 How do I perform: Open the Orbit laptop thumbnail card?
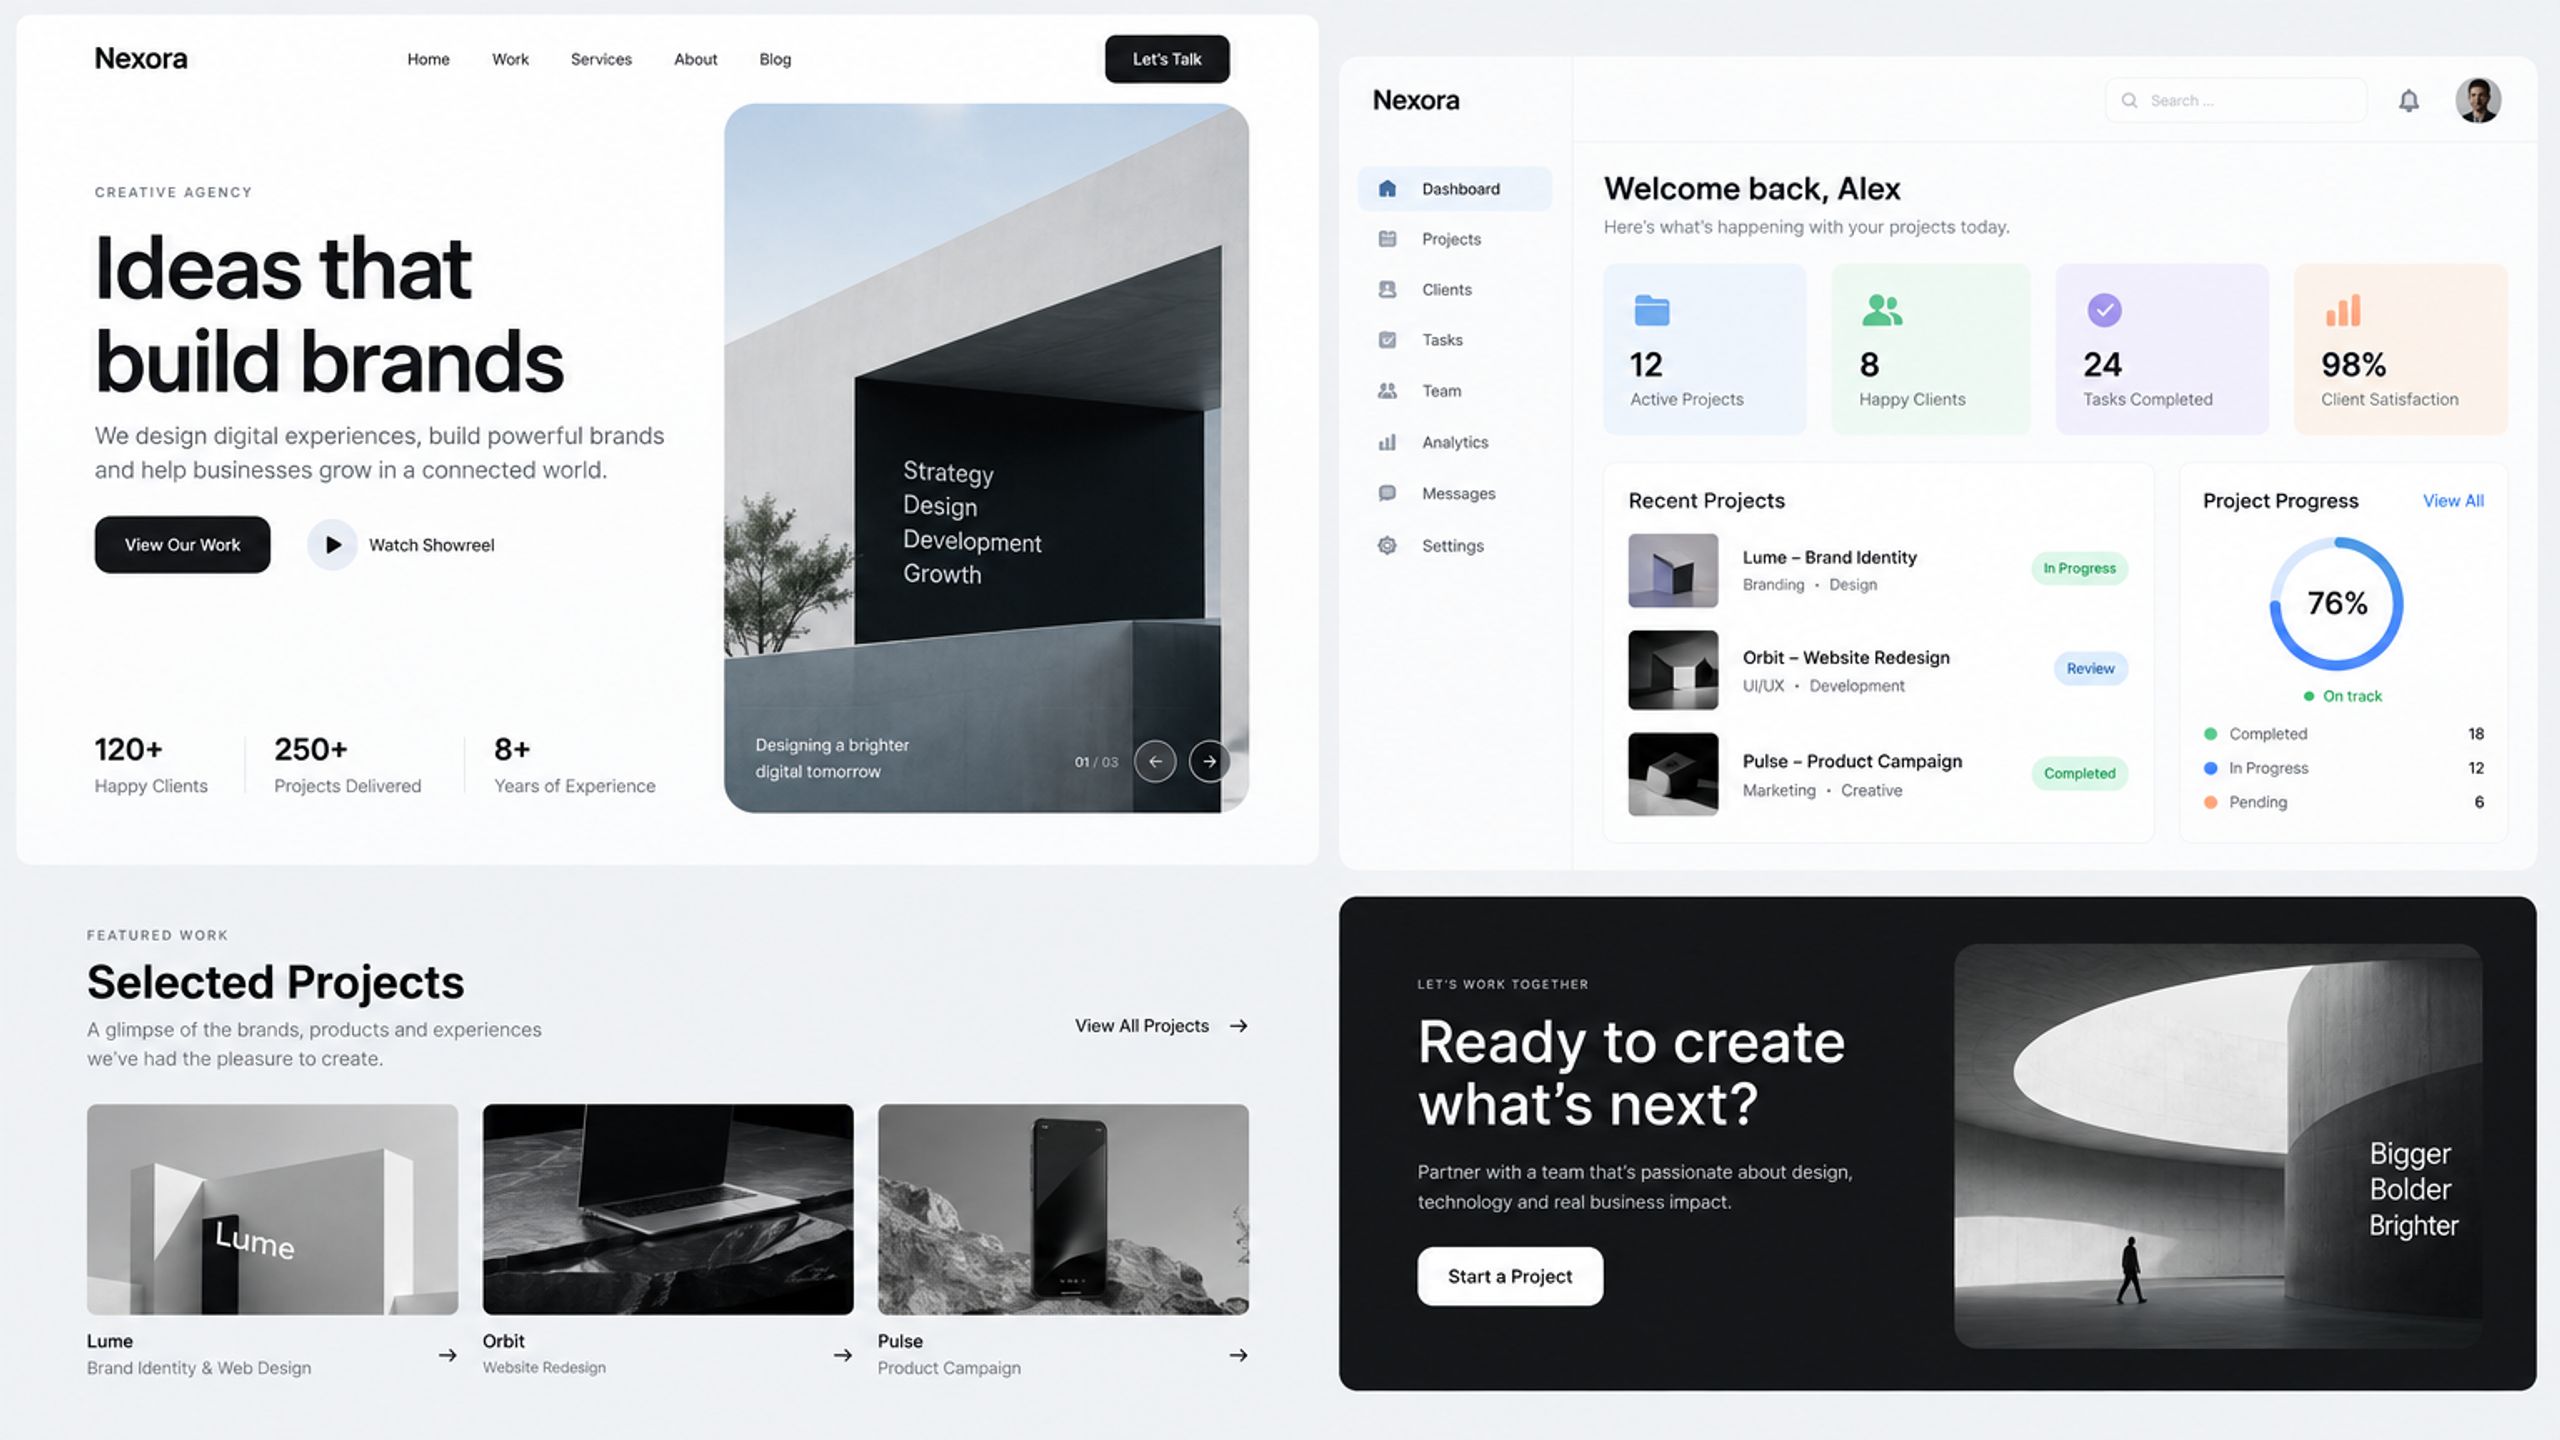point(668,1209)
